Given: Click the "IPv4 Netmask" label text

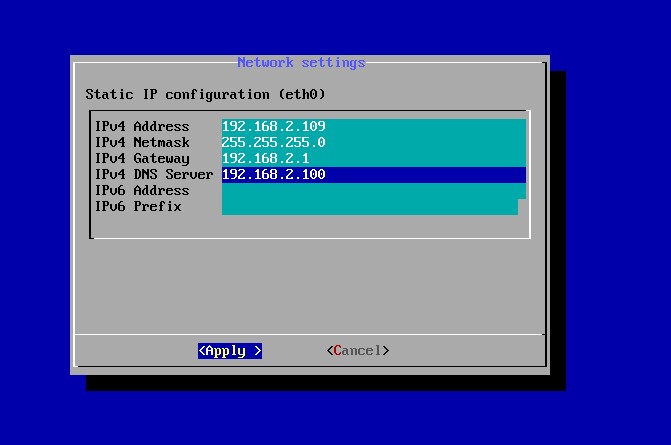Looking at the screenshot, I should pyautogui.click(x=141, y=143).
